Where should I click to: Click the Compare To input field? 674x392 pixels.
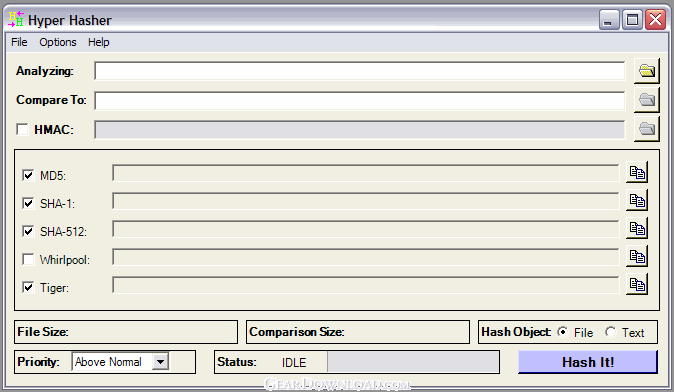[x=359, y=100]
